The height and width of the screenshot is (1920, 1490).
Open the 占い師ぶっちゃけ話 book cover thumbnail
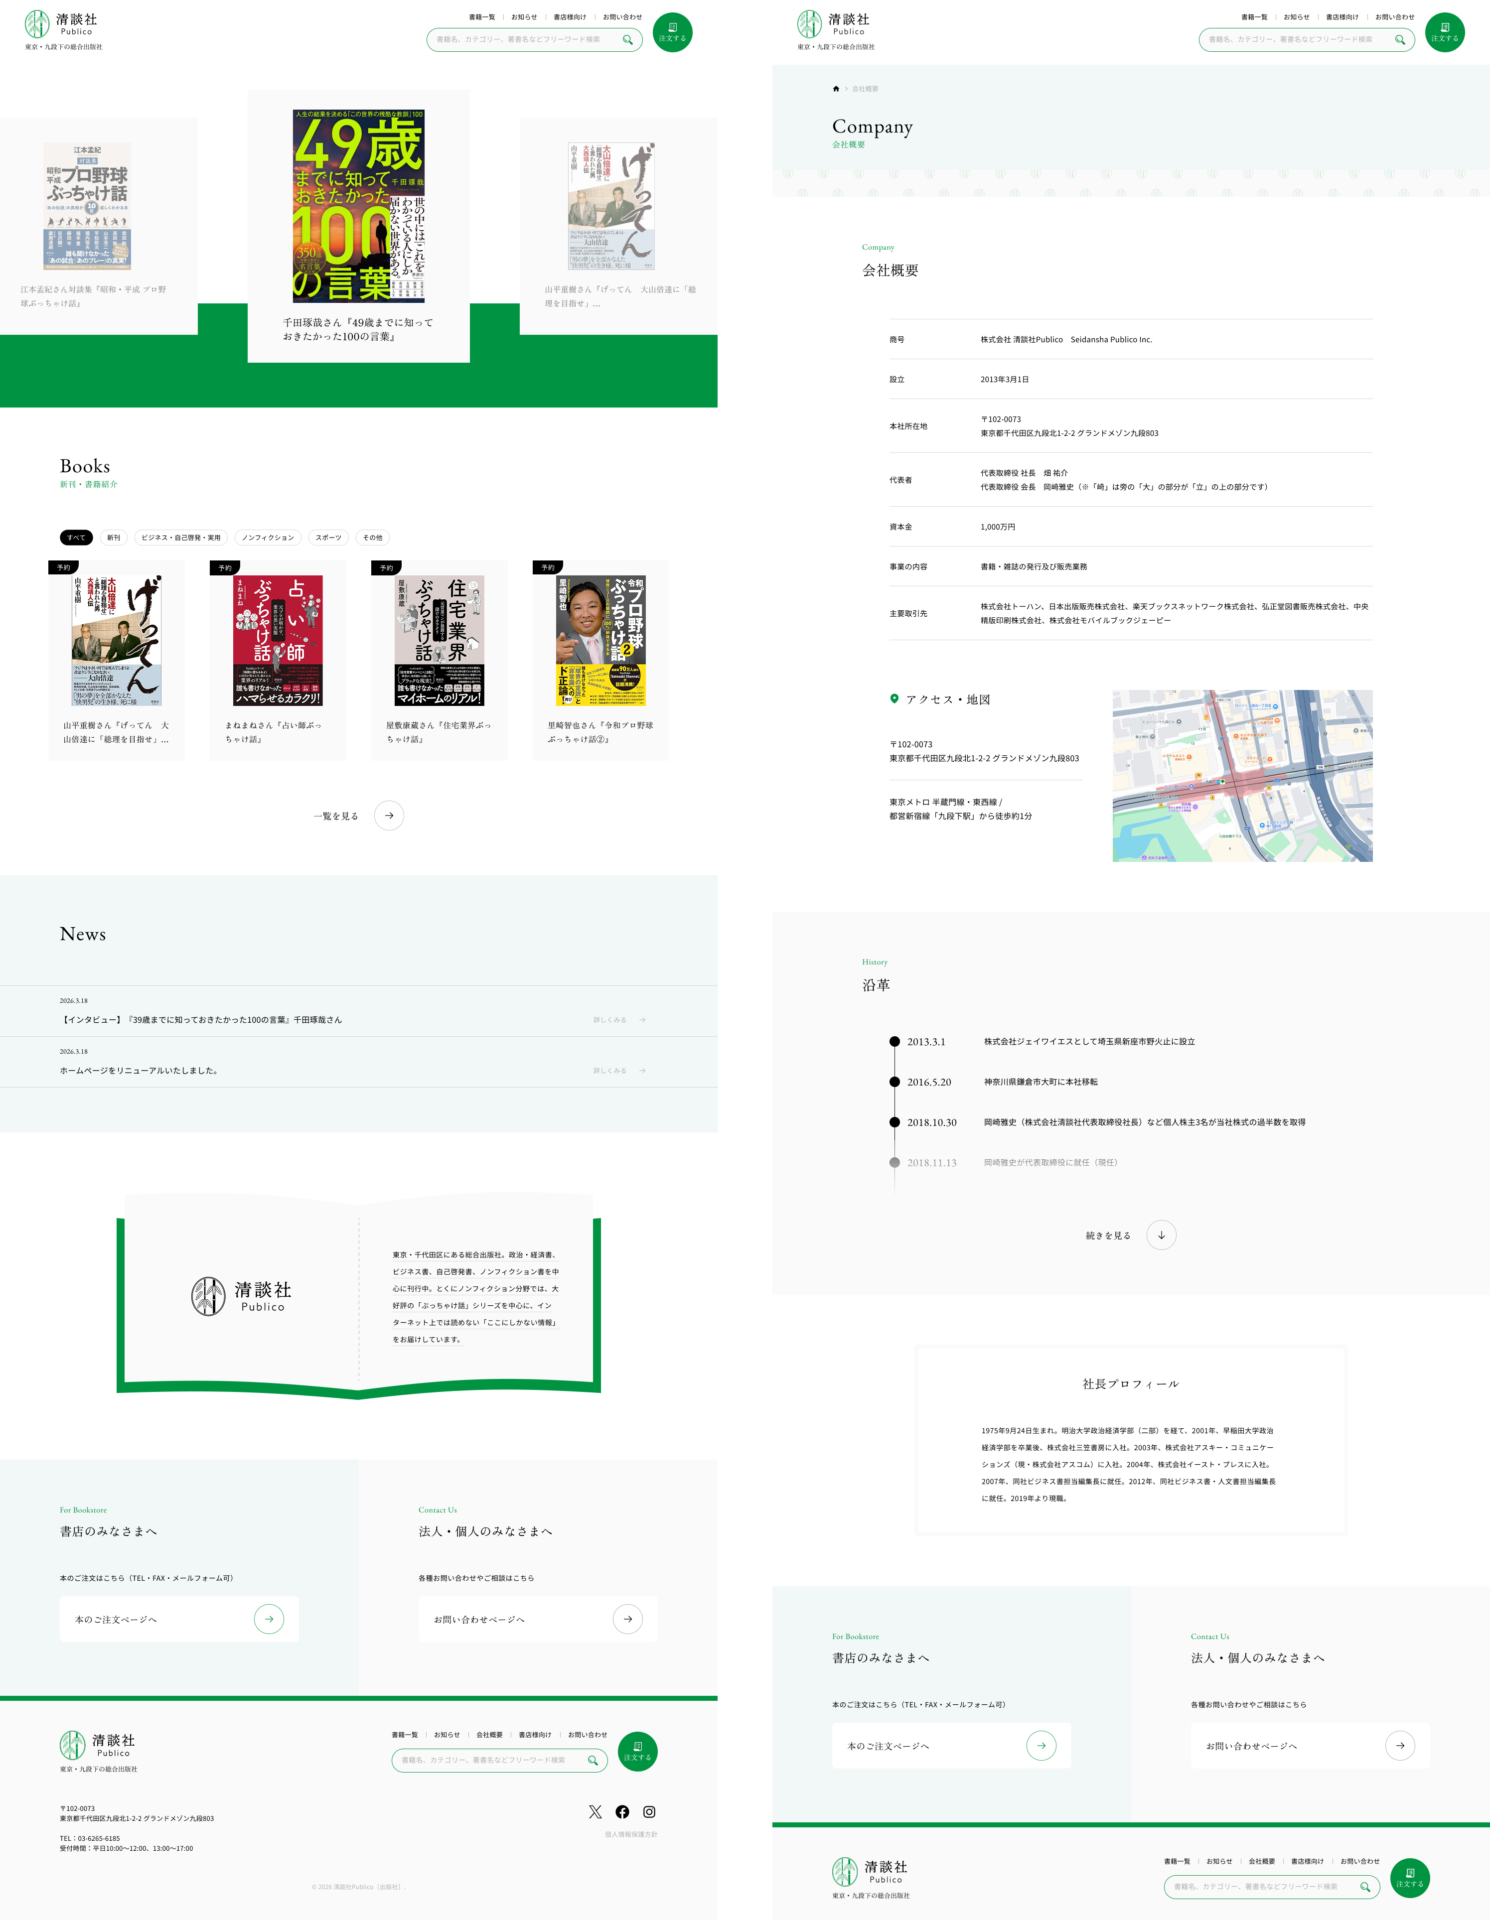tap(278, 641)
